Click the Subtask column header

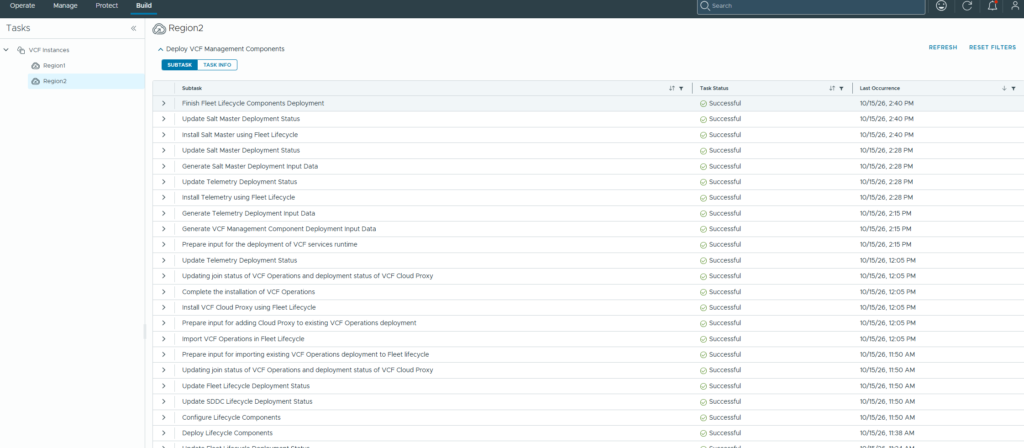pos(192,88)
